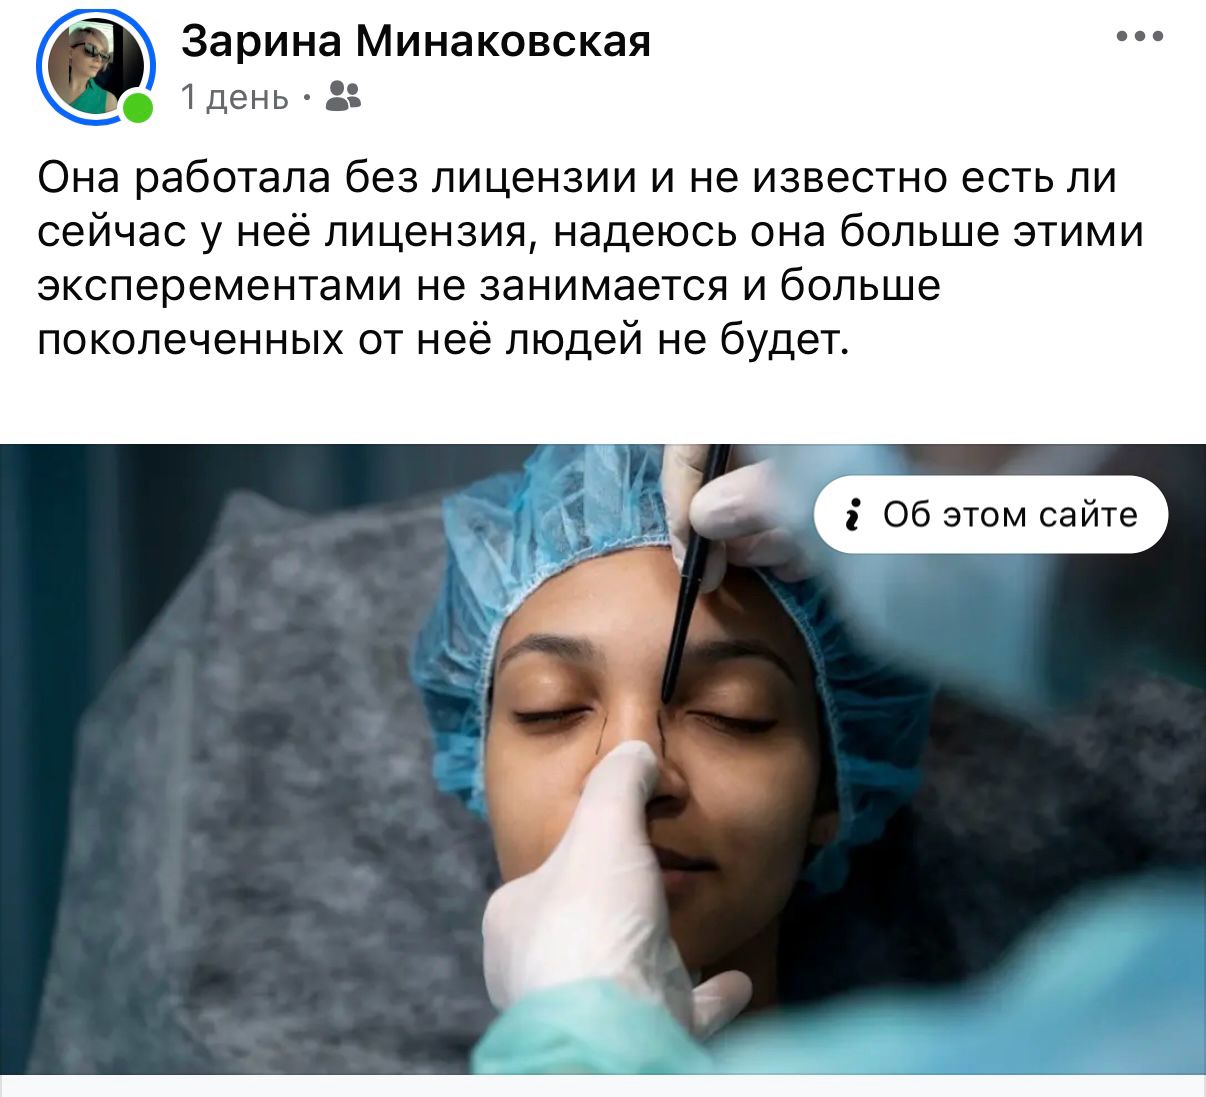Open the Зарина Минаковская profile name link

pyautogui.click(x=416, y=41)
